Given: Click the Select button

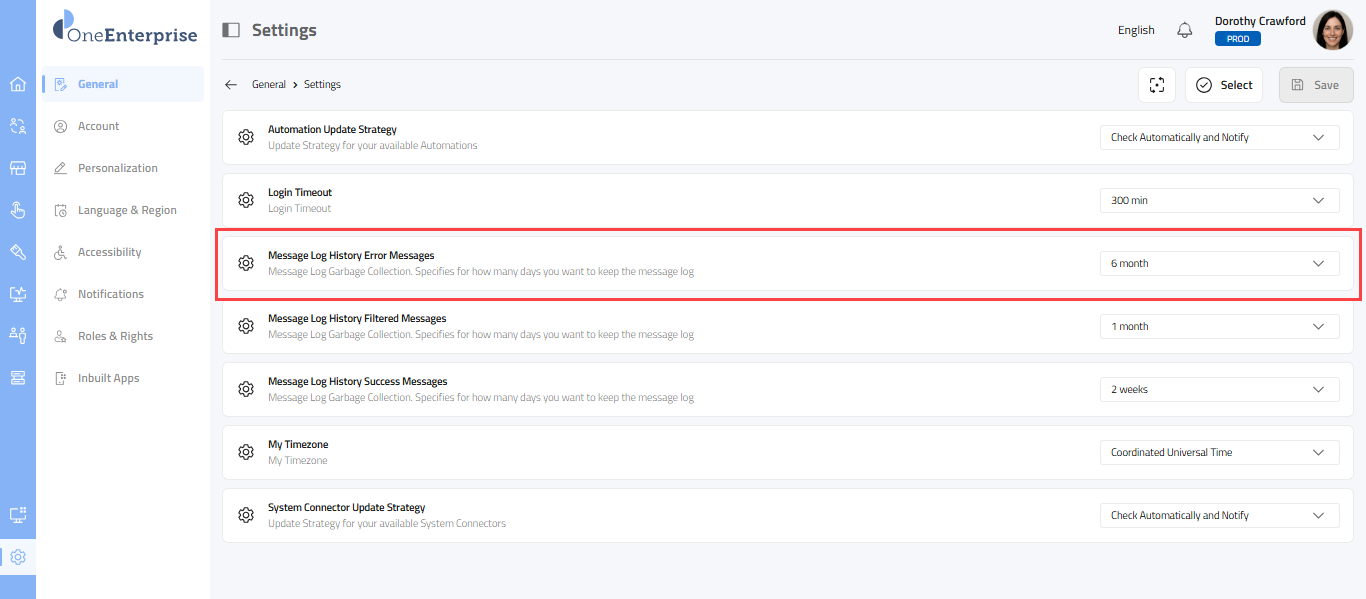Looking at the screenshot, I should pyautogui.click(x=1224, y=85).
